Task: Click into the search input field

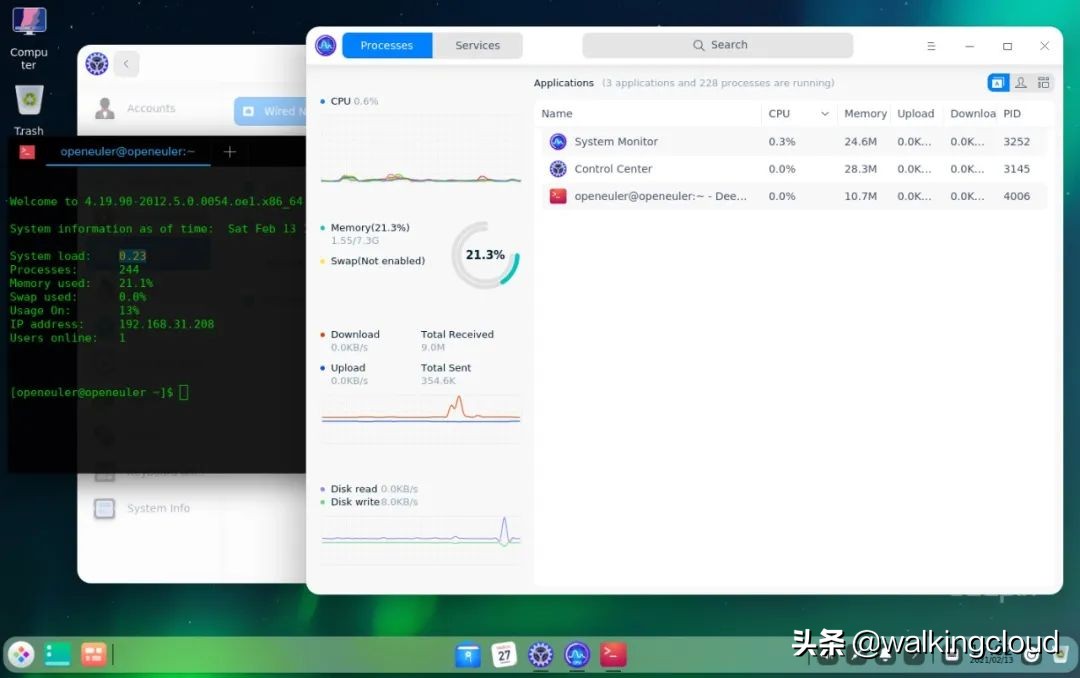Action: point(730,45)
